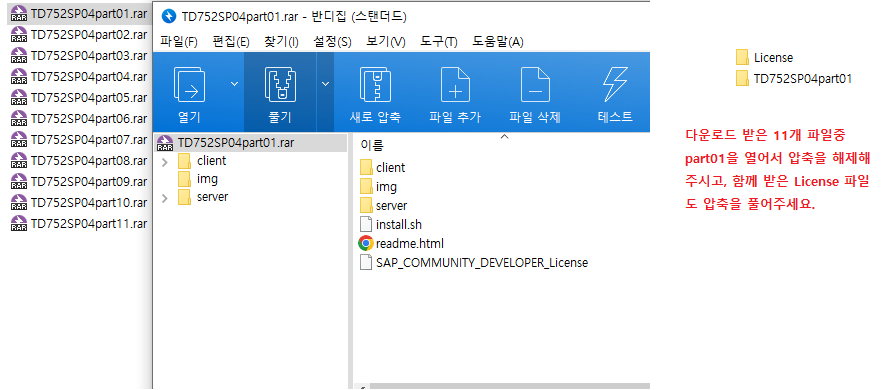
Task: Select TD752SP04part05.rar in Explorer list
Action: point(79,97)
